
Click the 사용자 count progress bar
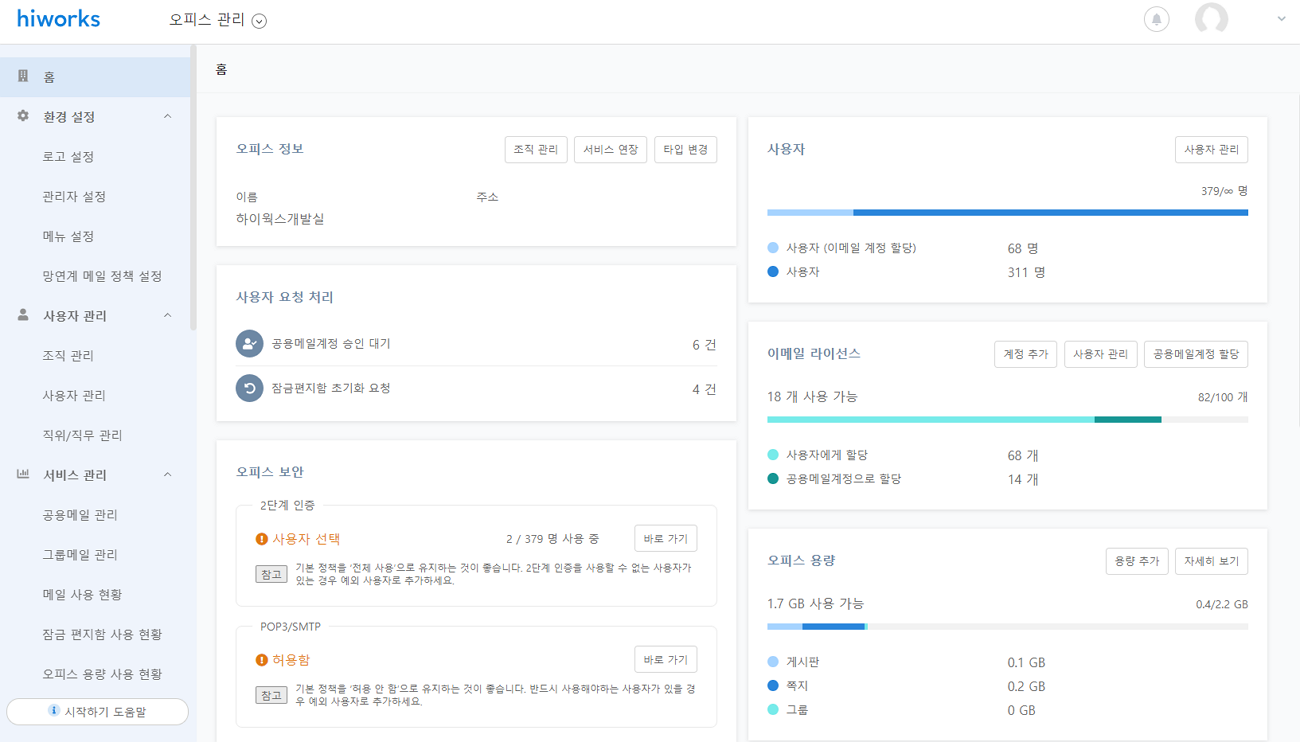pos(1007,212)
